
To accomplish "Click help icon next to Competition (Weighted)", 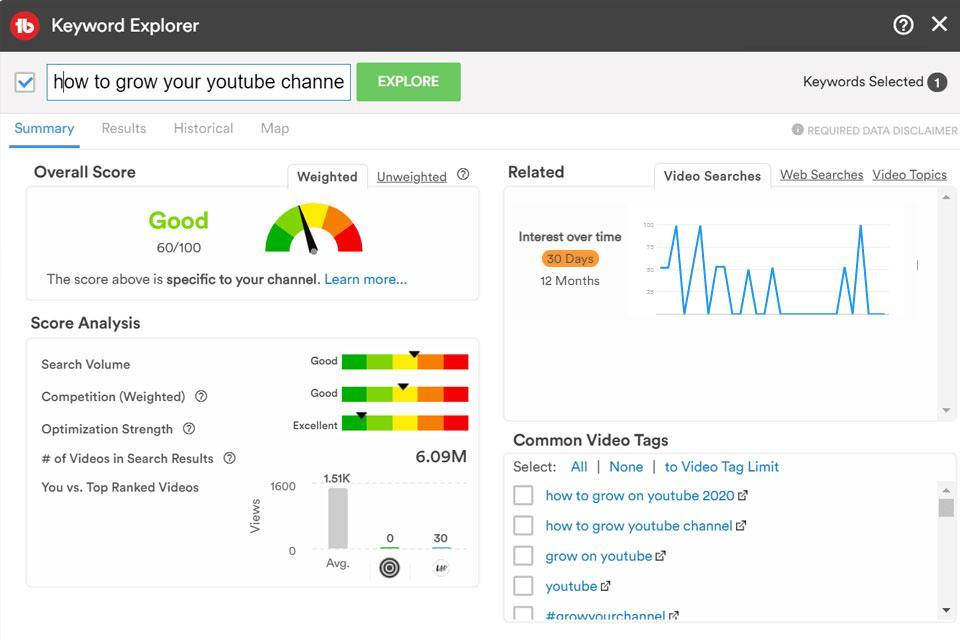I will [201, 396].
